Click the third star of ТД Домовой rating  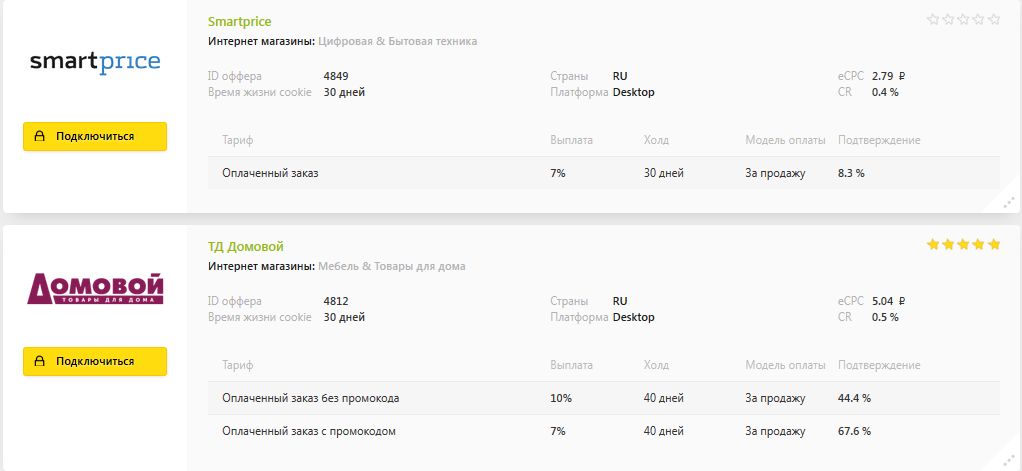(x=964, y=244)
